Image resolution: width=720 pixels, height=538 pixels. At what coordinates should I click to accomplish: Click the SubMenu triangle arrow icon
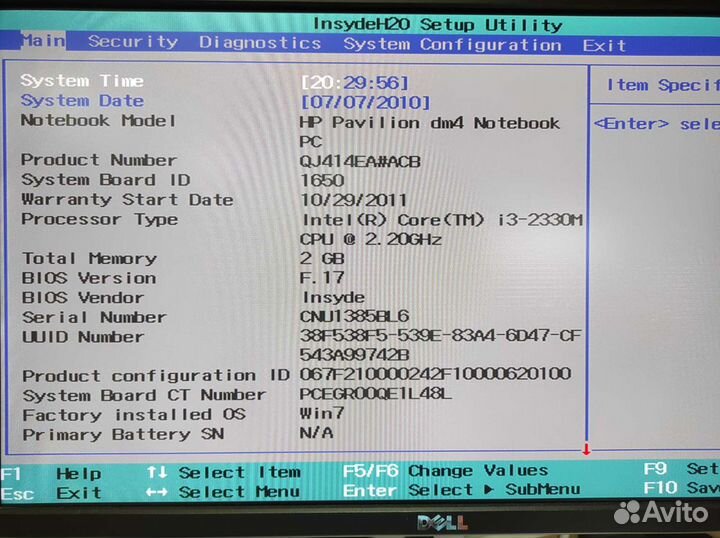(489, 490)
